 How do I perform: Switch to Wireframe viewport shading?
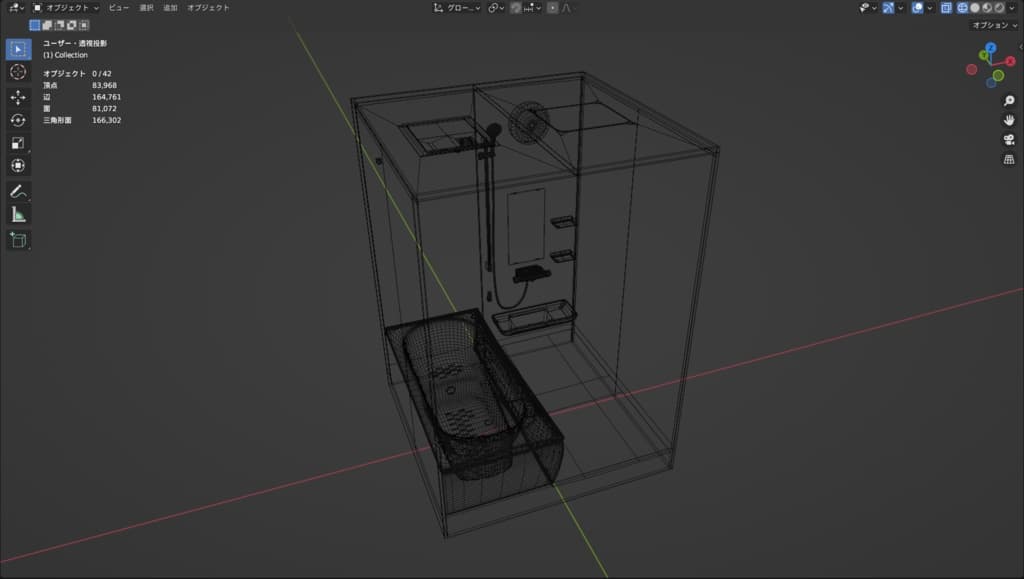coord(963,8)
